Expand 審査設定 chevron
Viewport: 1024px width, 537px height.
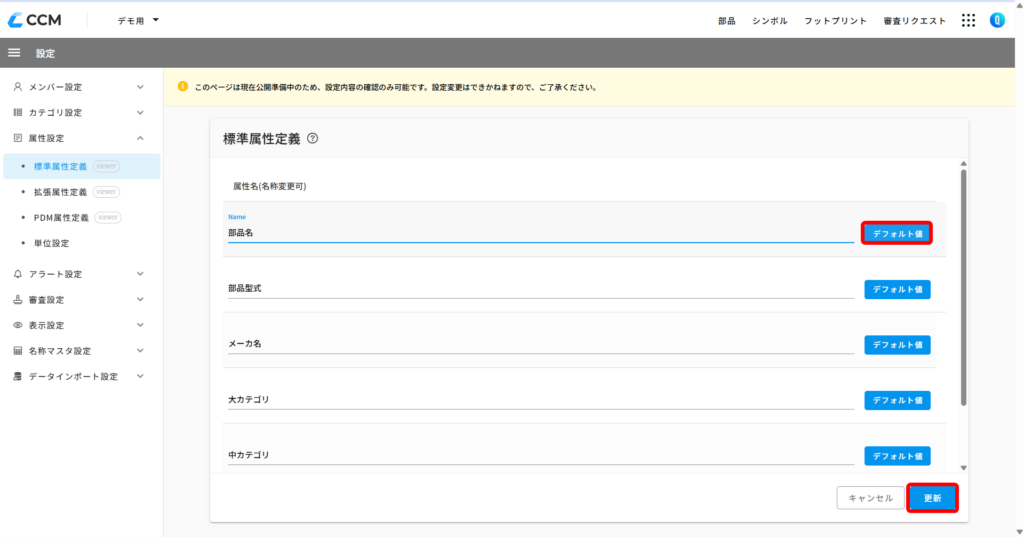(140, 299)
